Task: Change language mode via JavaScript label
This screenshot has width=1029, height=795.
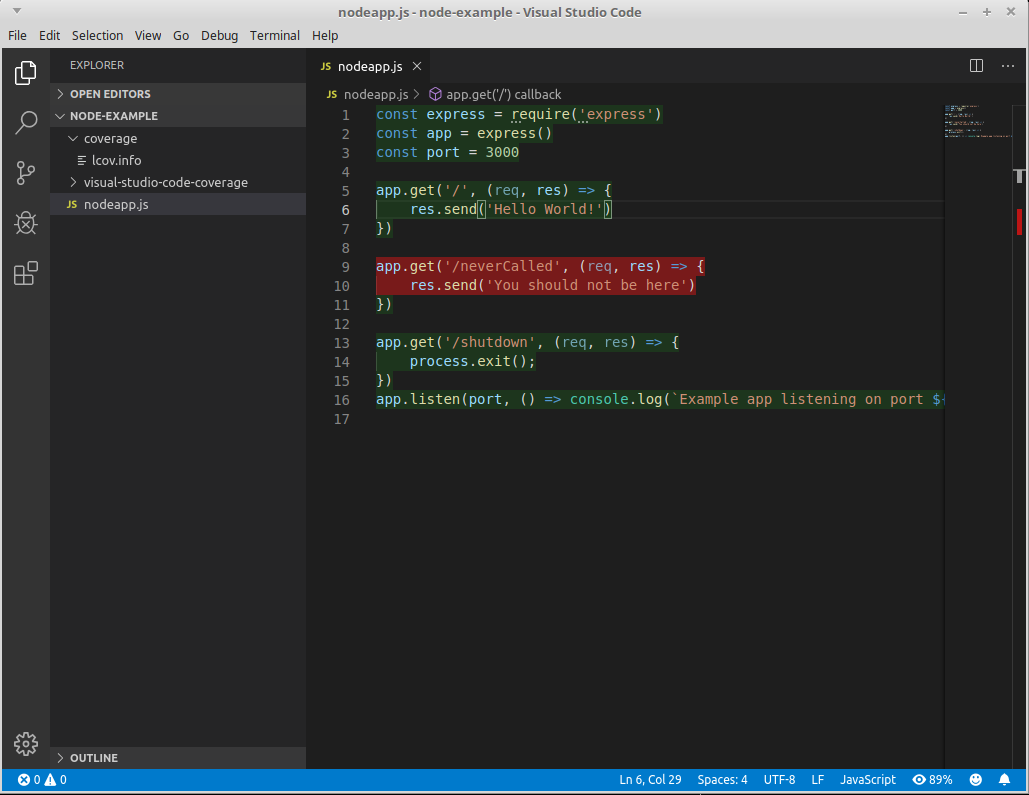Action: (x=866, y=779)
